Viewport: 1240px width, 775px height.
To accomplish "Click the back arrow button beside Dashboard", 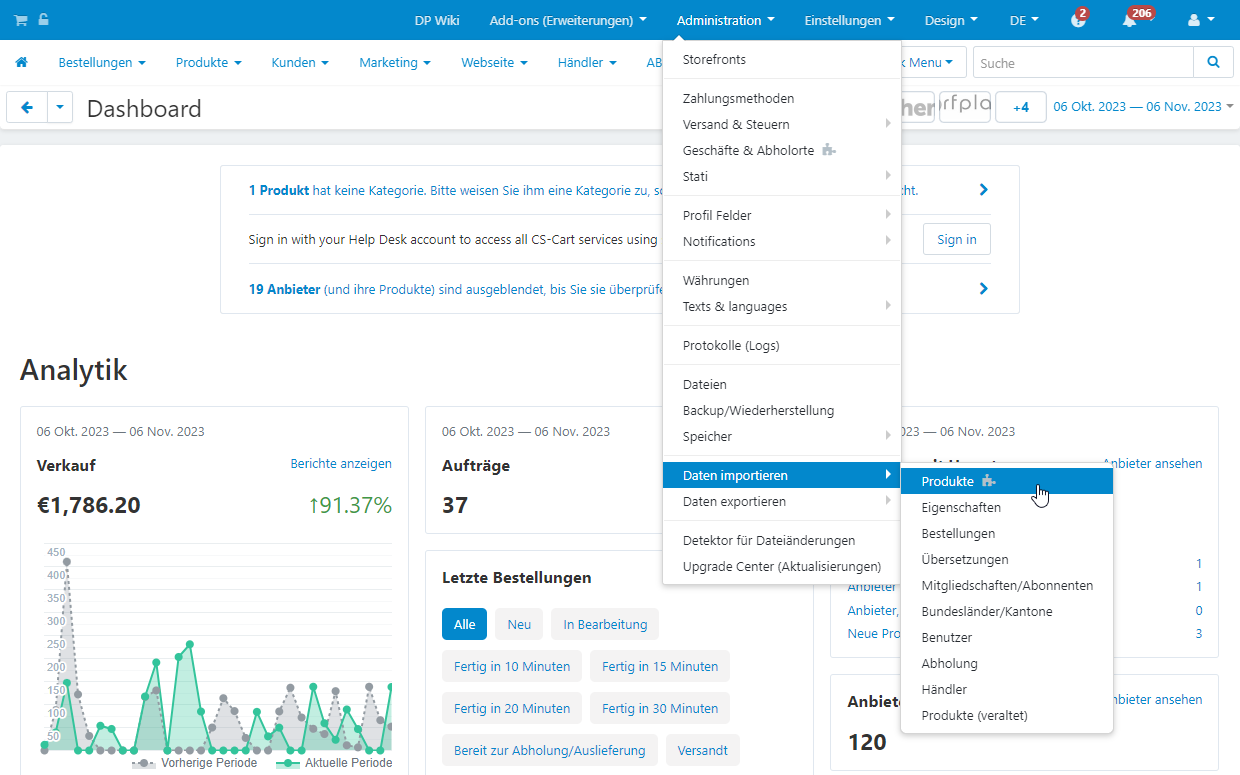I will 27,108.
